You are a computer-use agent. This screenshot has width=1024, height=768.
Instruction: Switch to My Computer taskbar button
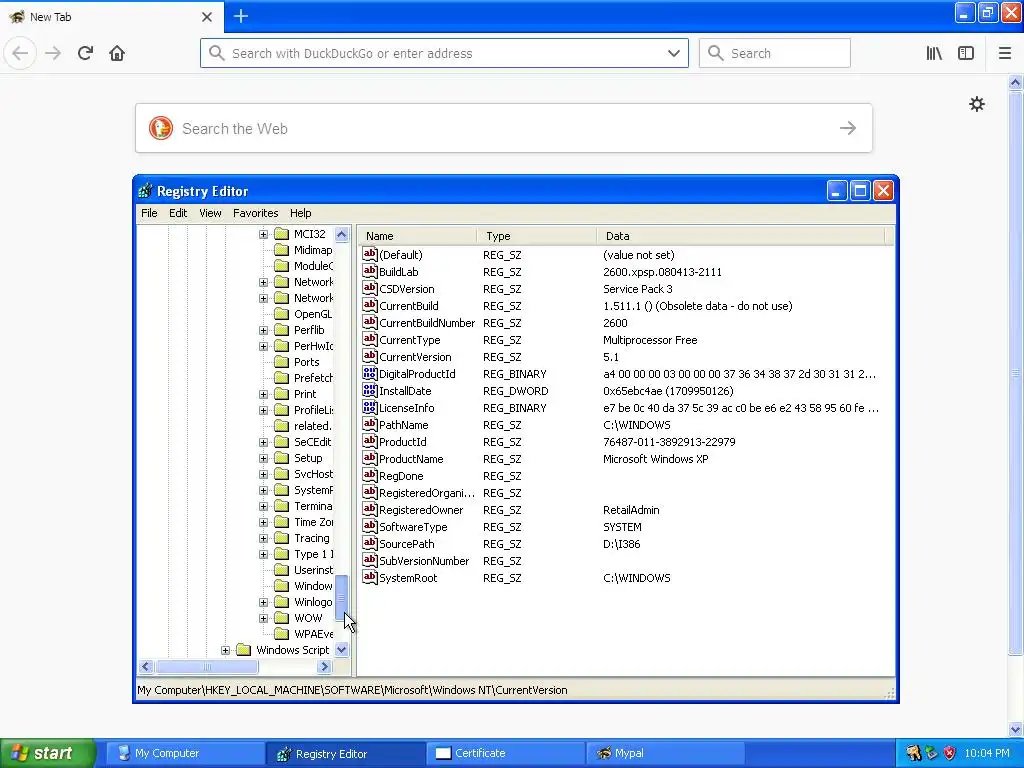(x=184, y=753)
